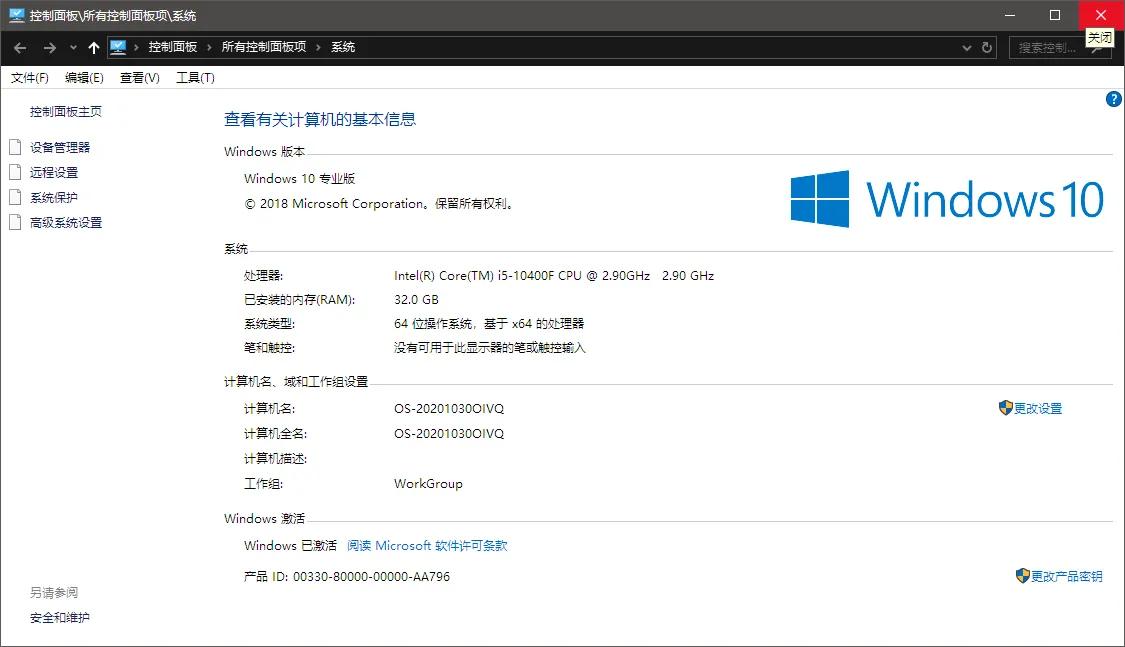Open 阅读 Microsoft 软件许可条款 link
This screenshot has width=1125, height=647.
(x=426, y=546)
